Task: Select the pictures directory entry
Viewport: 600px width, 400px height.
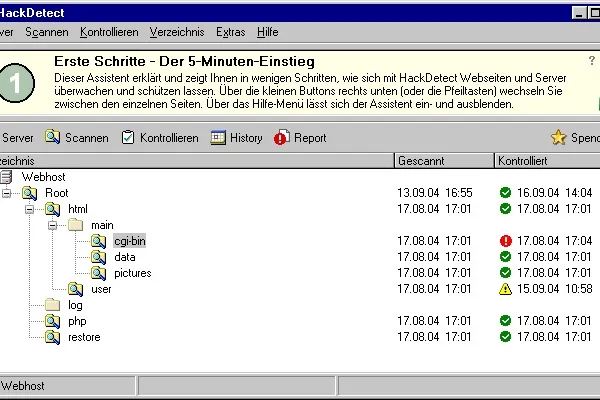Action: click(133, 273)
